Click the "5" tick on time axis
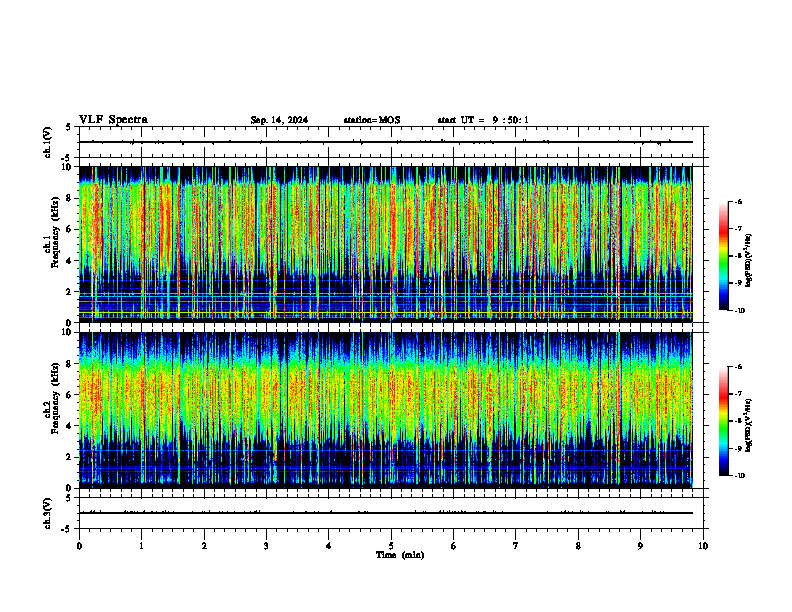Image resolution: width=792 pixels, height=612 pixels. coord(391,546)
